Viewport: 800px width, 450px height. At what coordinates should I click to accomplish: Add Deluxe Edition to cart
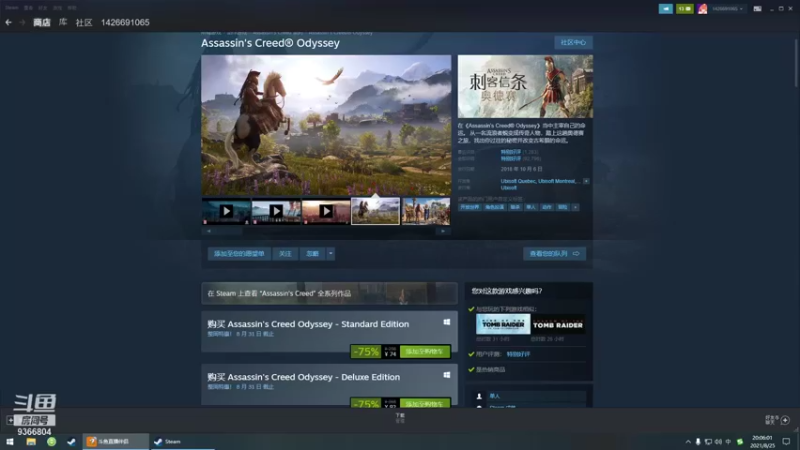tap(425, 404)
